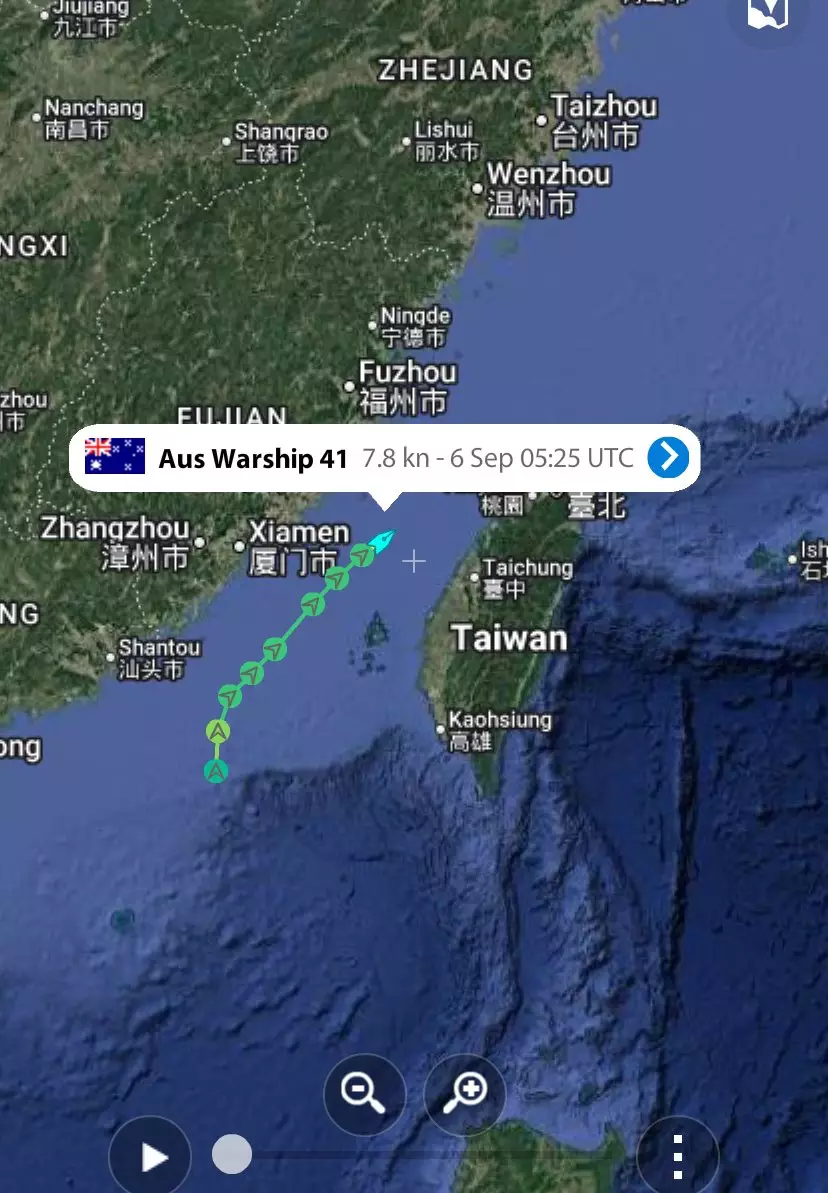This screenshot has height=1193, width=828.
Task: Click the speed and timestamp text
Action: 498,458
